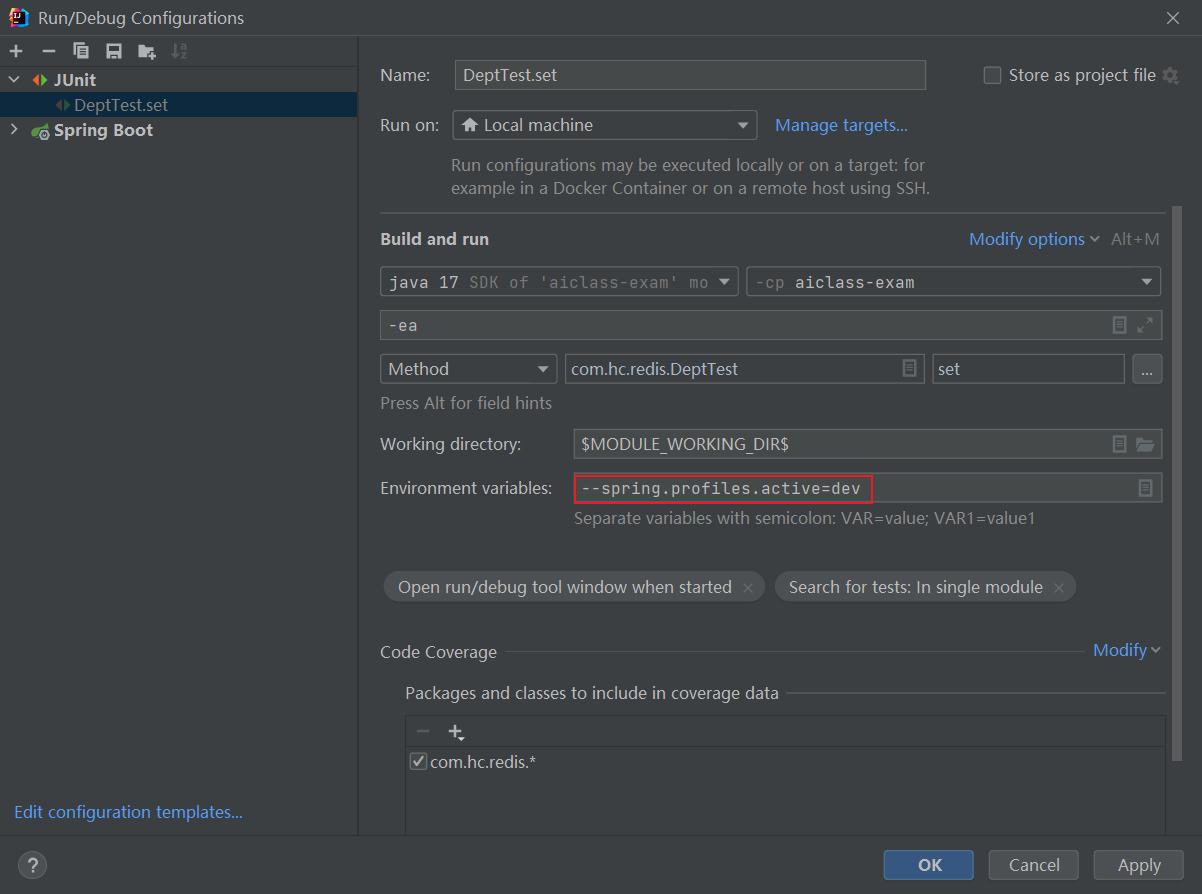Open folder browser for Working directory
Screen dimensions: 1202x894
tap(1145, 444)
